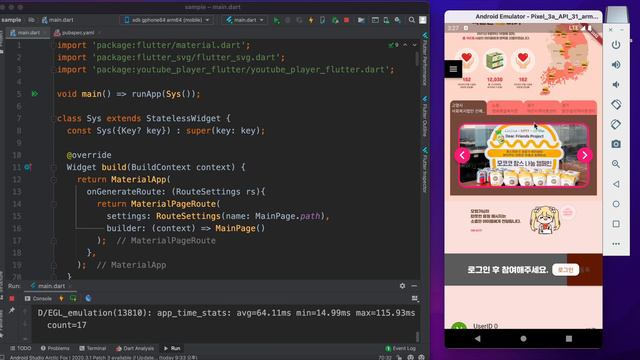
Task: Click emulator sidebar Overview square
Action: coord(616,224)
